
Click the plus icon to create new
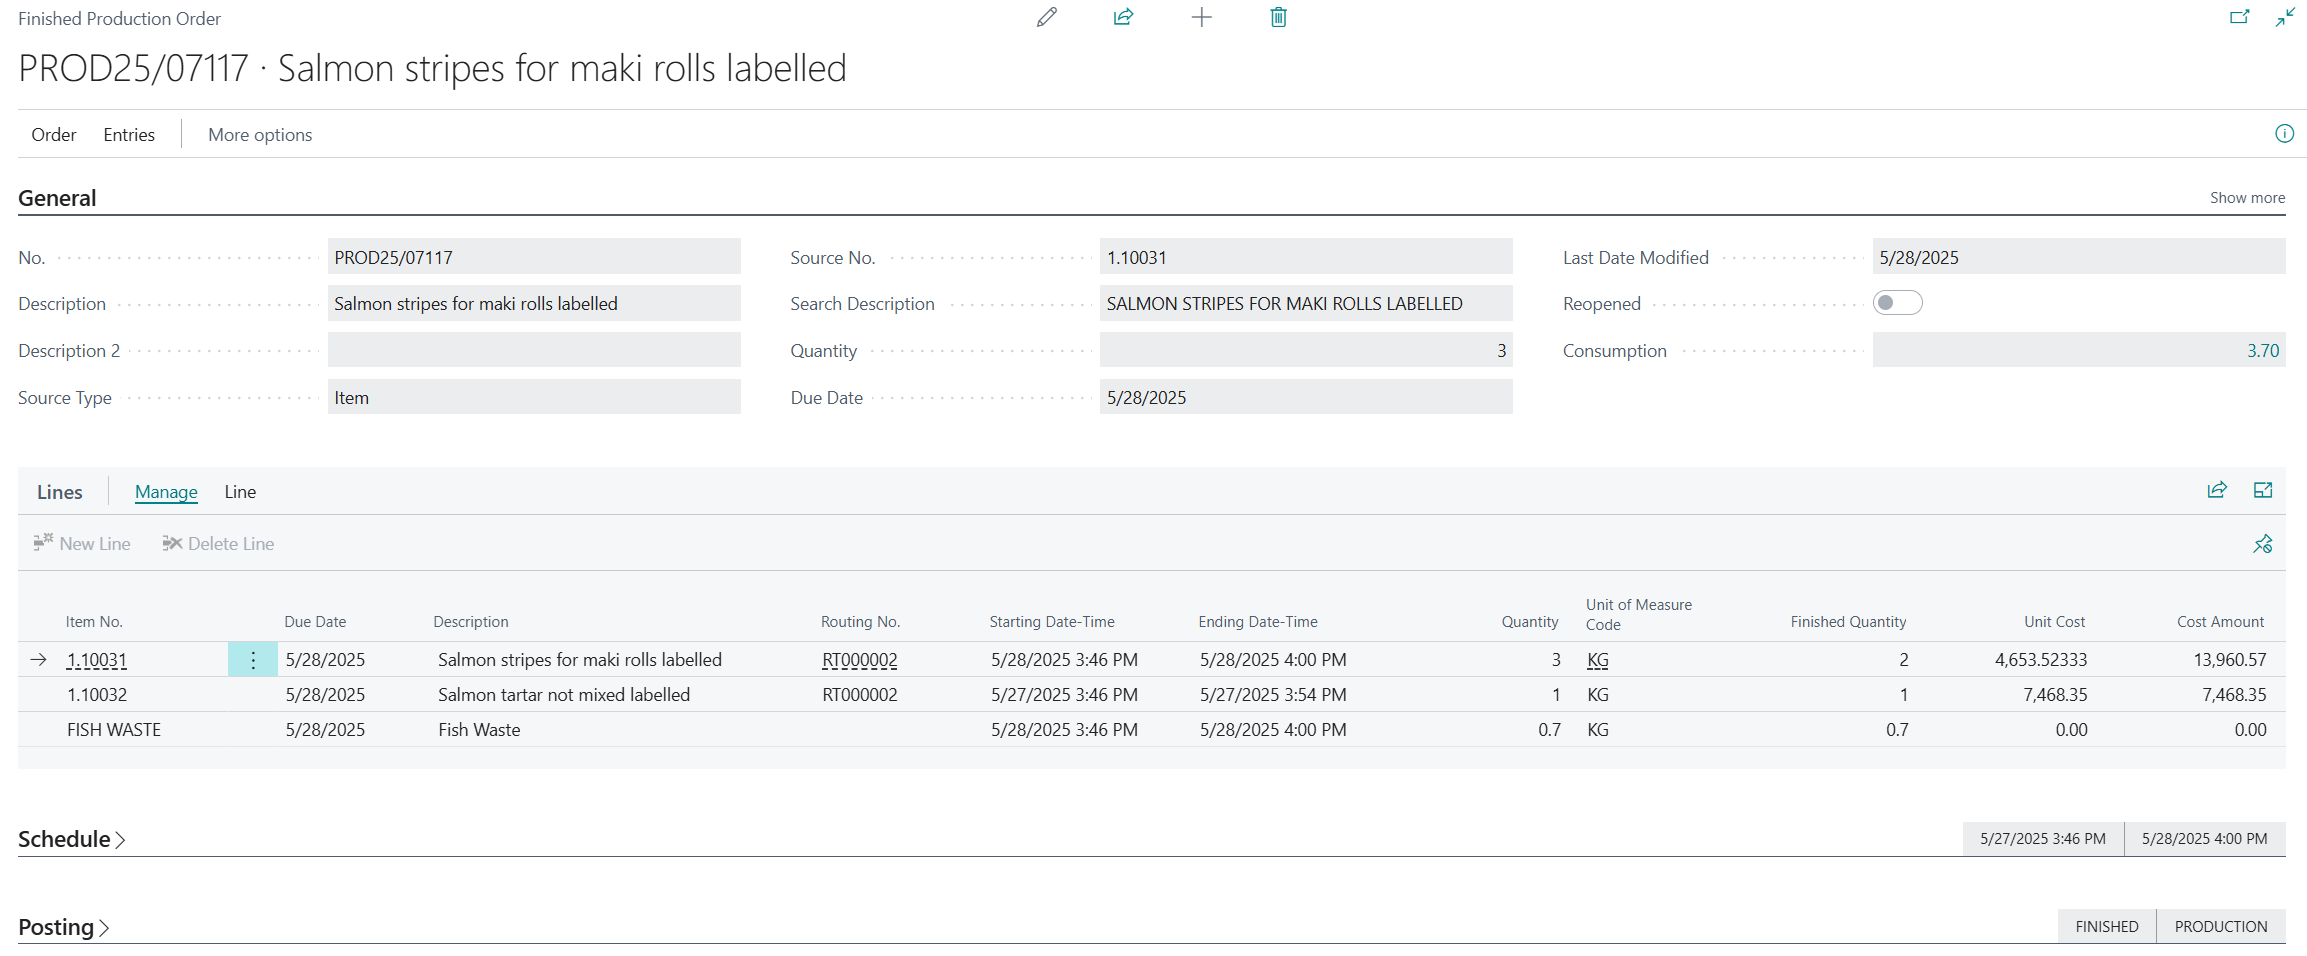coord(1201,17)
